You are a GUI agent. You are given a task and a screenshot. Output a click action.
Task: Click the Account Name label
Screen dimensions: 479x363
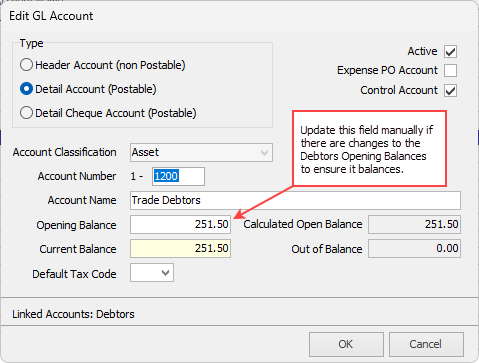pos(82,200)
